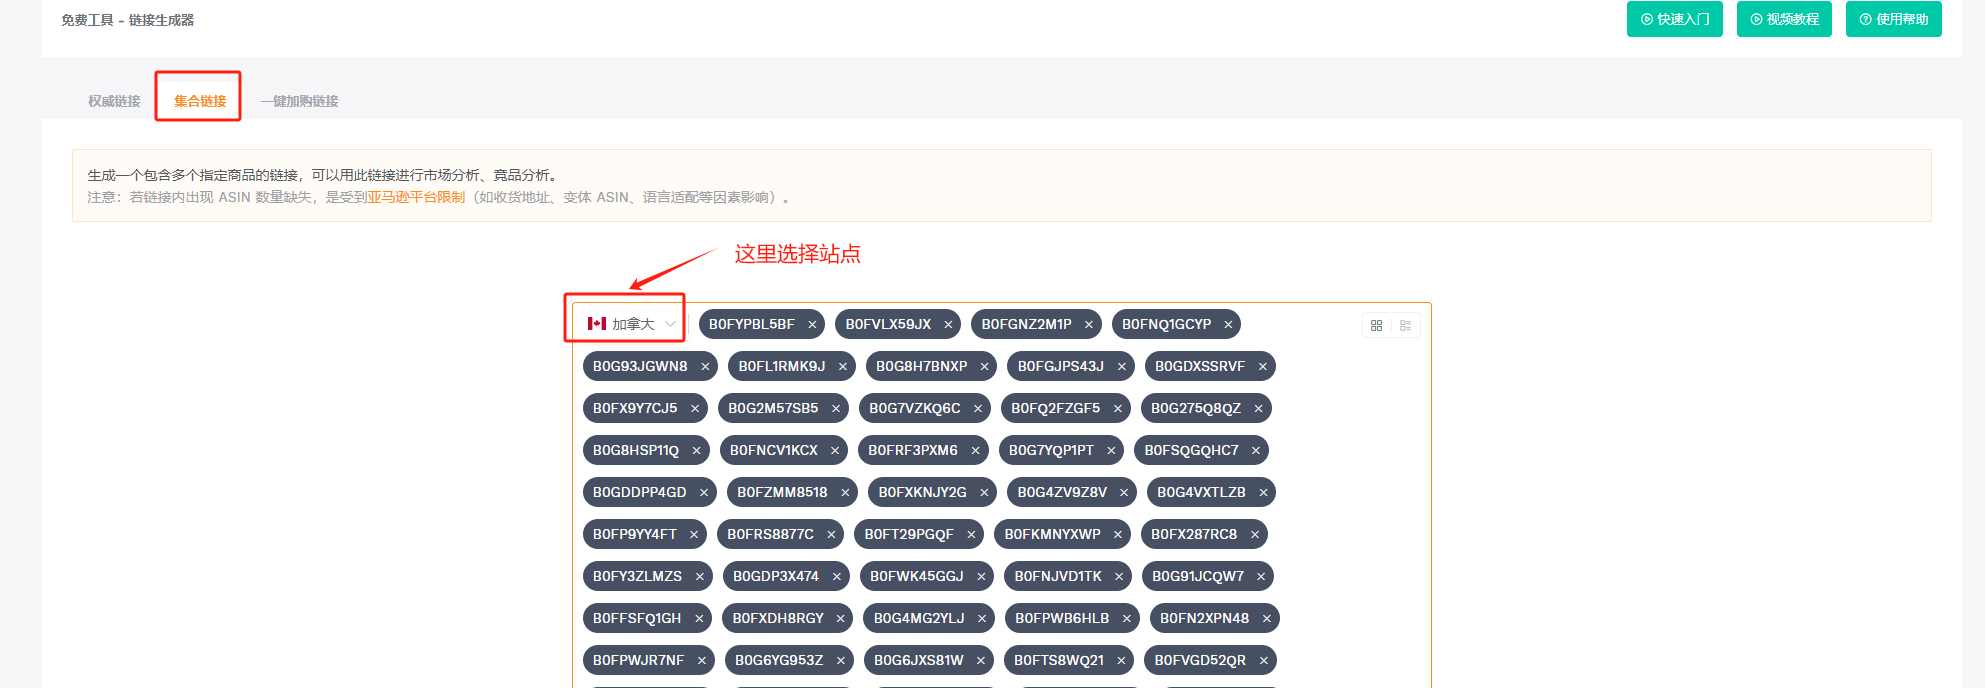Image resolution: width=1985 pixels, height=688 pixels.
Task: Remove the B0G4MG2YLJ tag
Action: (981, 618)
